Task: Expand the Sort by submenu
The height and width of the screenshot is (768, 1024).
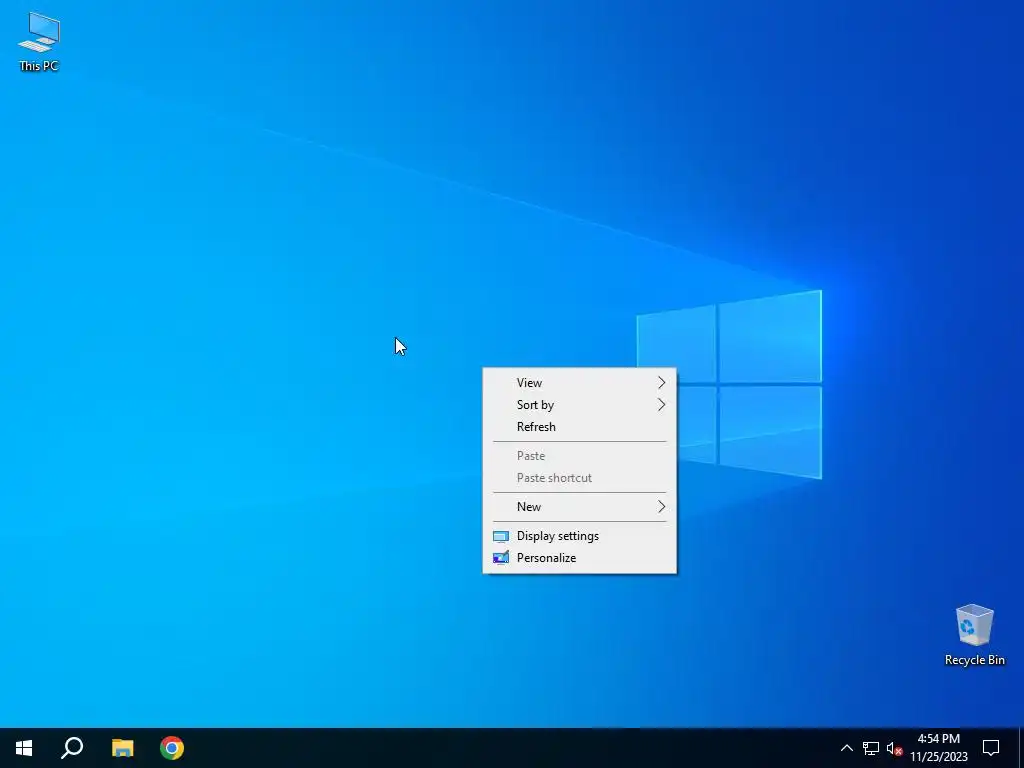Action: [579, 405]
